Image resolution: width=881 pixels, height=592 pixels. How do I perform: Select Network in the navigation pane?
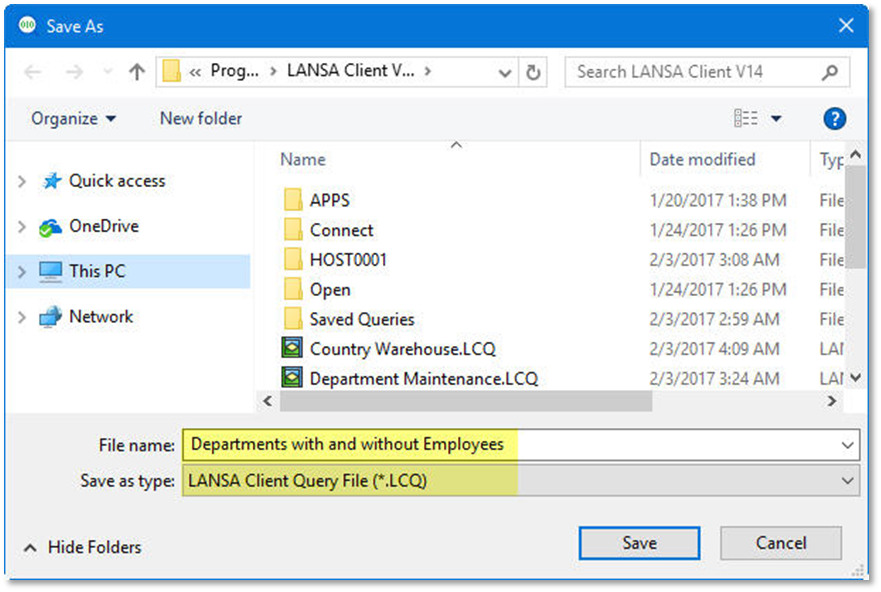coord(100,317)
